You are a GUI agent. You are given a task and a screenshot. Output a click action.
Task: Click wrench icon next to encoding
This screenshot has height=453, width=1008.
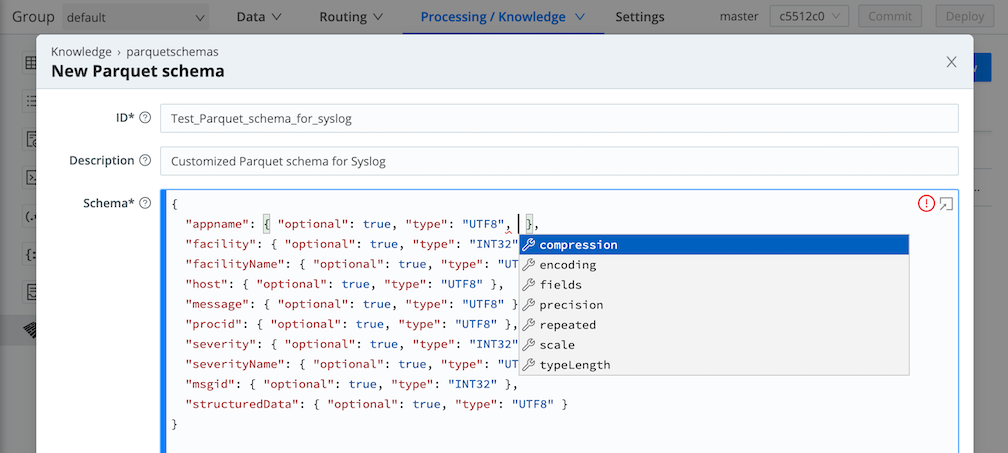pos(528,265)
